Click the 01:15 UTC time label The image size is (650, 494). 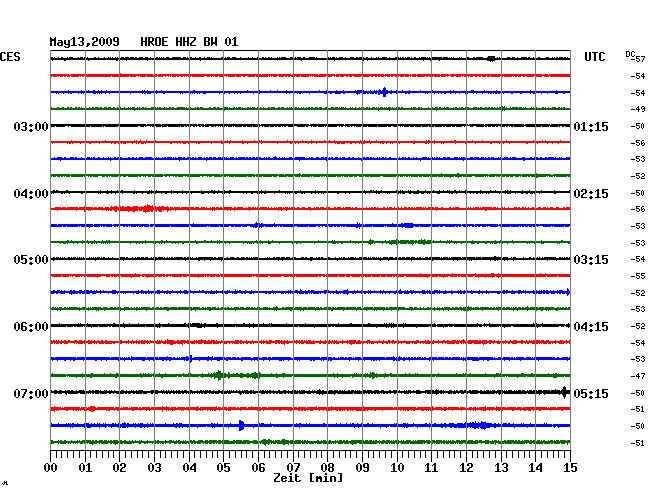pos(591,126)
